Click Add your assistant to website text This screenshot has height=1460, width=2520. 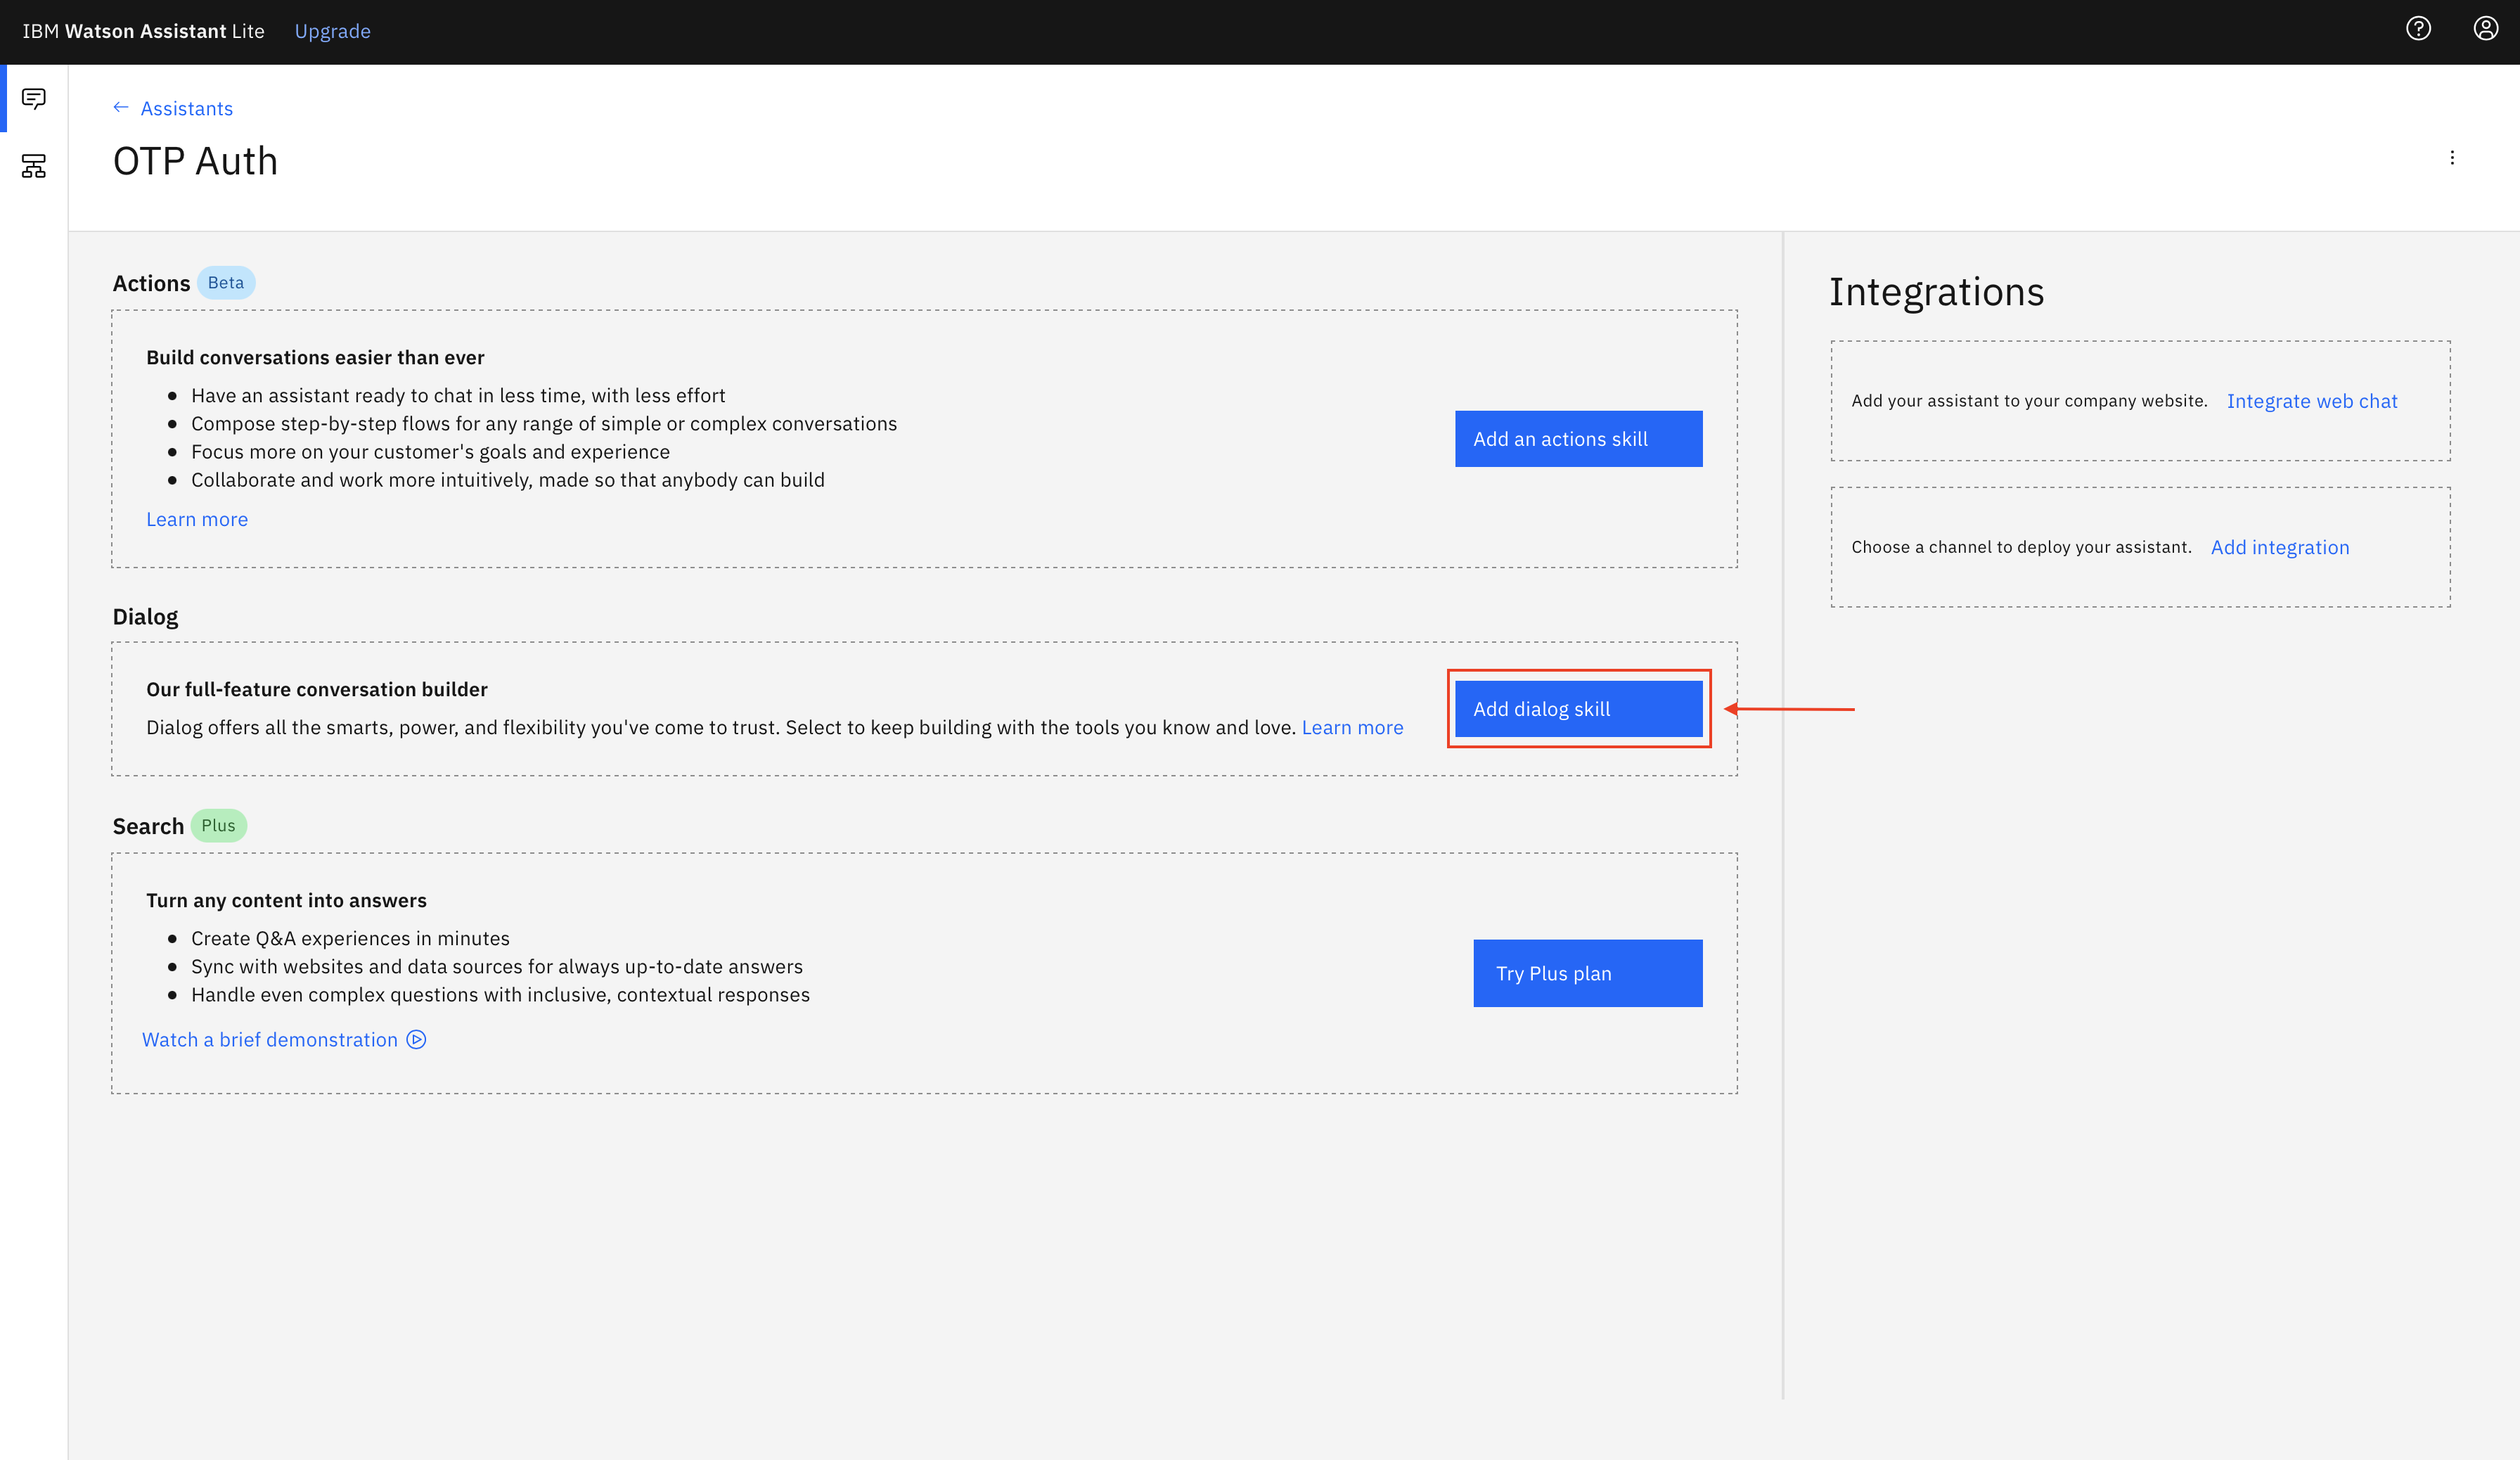coord(2029,401)
